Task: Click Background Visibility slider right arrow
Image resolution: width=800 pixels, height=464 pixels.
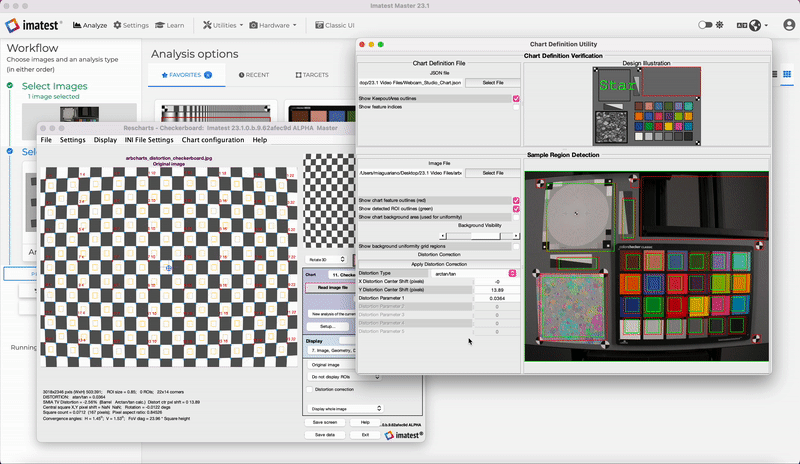Action: point(516,236)
